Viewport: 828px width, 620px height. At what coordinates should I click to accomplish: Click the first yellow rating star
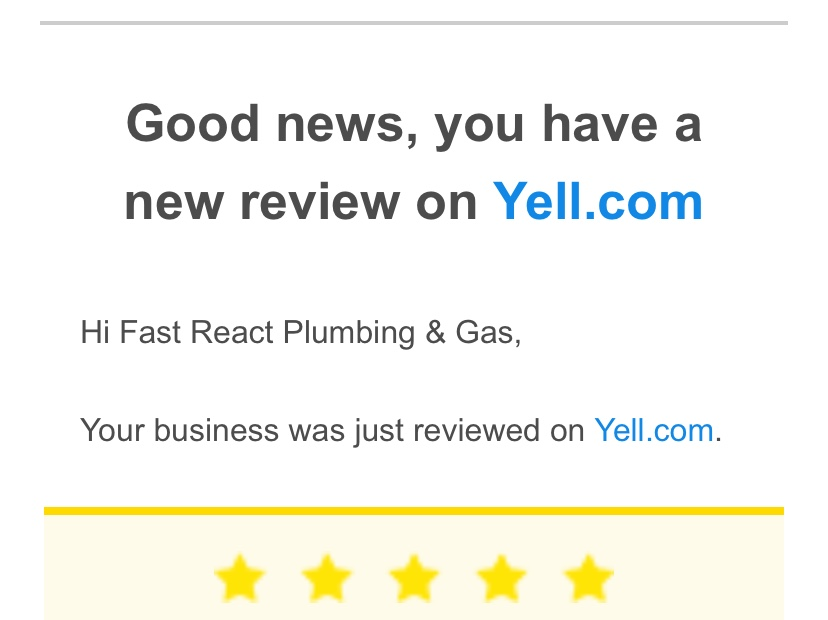[239, 578]
